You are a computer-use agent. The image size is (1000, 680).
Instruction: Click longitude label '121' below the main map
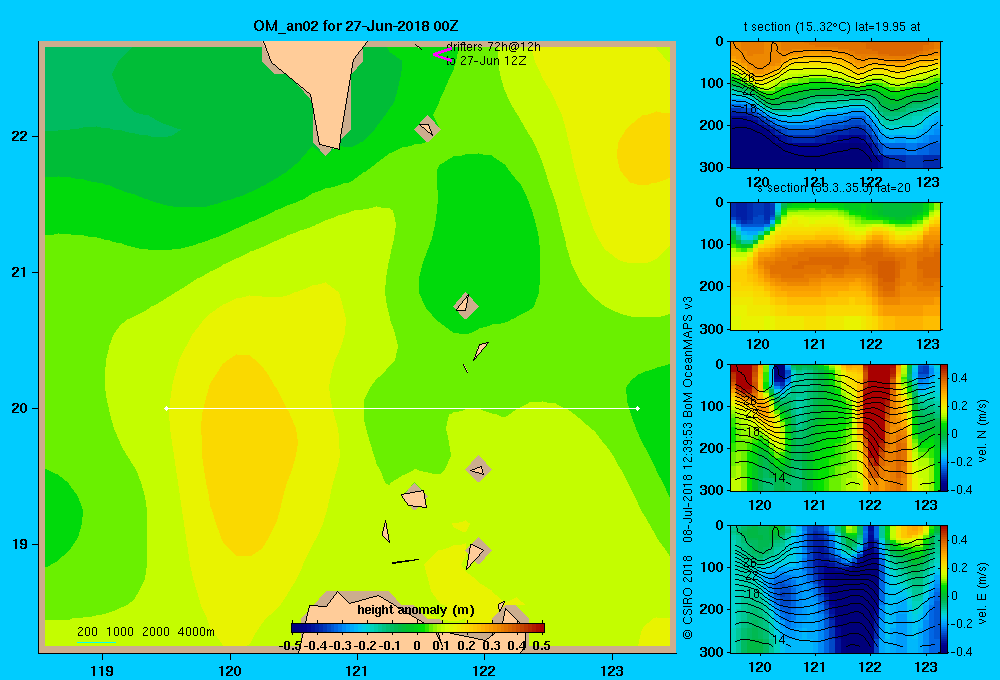tap(357, 670)
